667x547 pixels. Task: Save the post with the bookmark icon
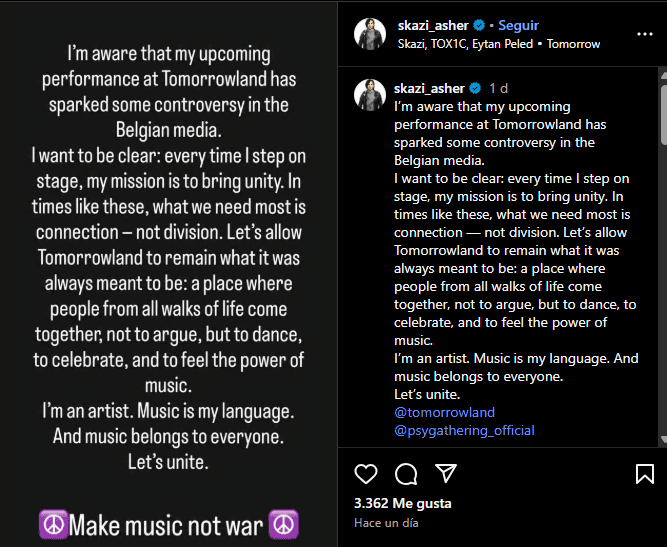[x=645, y=473]
